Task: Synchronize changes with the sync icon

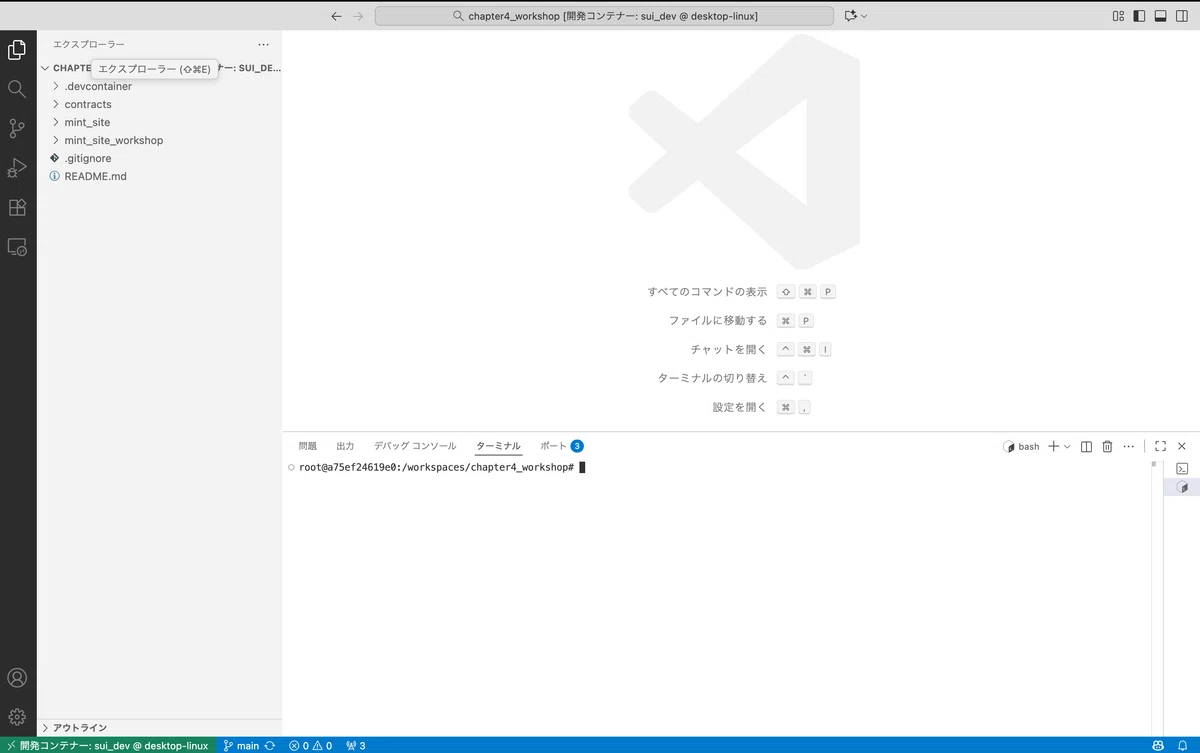Action: 270,745
